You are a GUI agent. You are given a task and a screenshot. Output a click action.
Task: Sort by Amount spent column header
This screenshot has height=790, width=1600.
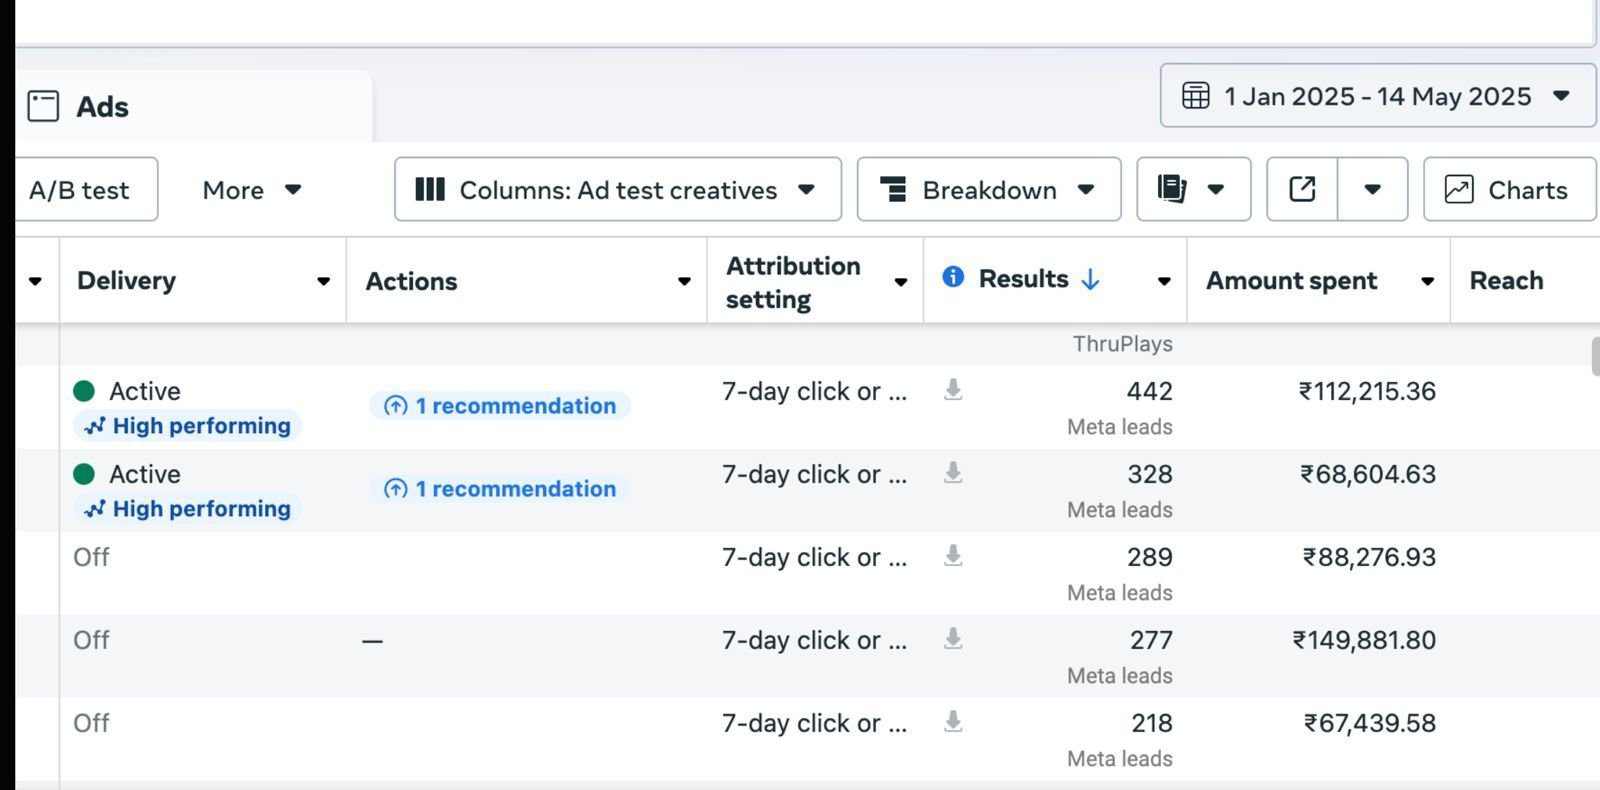tap(1291, 281)
